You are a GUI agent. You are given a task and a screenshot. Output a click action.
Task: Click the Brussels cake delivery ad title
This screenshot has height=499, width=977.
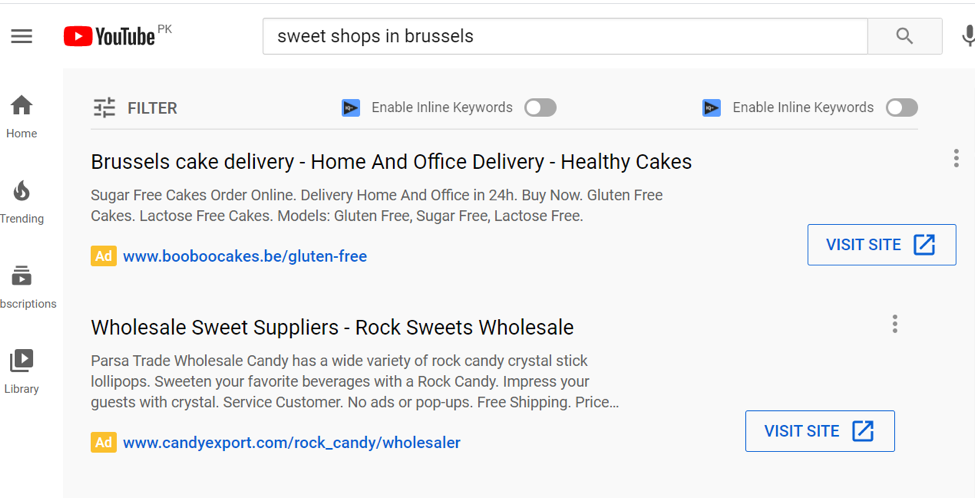[x=391, y=162]
